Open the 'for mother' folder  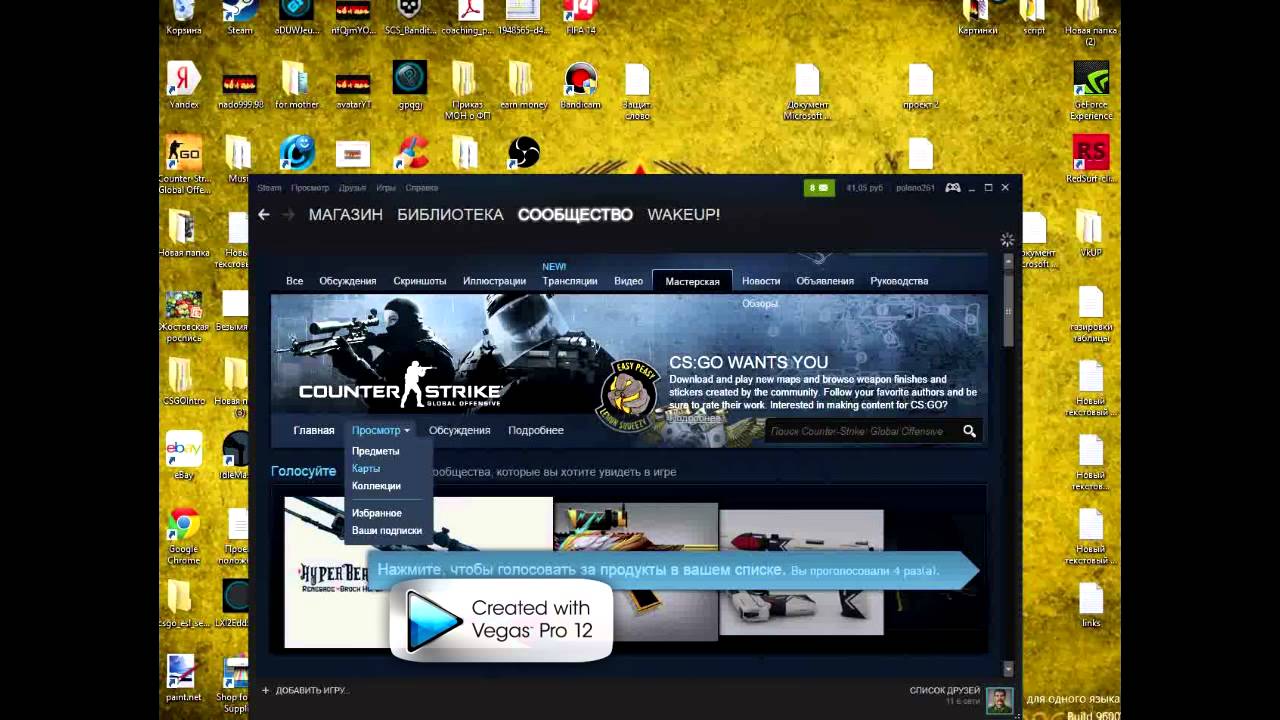pyautogui.click(x=296, y=85)
